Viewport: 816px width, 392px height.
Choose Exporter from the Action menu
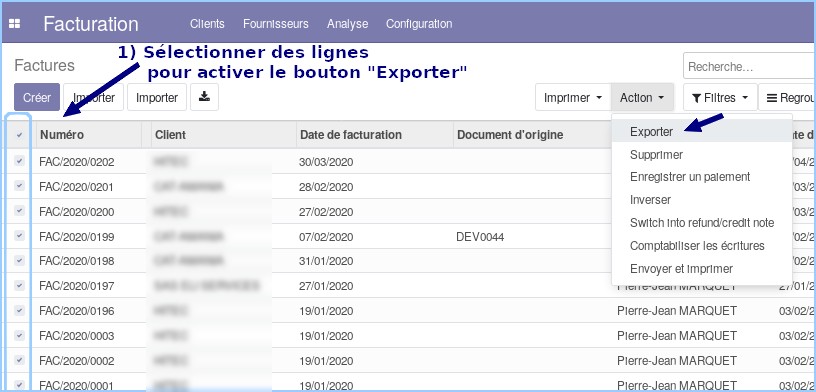pyautogui.click(x=702, y=132)
